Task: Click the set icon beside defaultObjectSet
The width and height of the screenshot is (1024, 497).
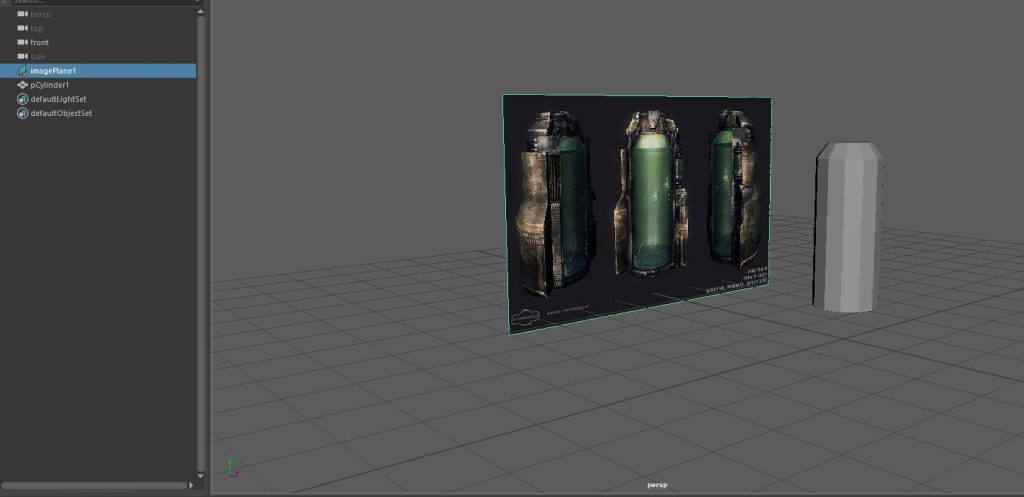Action: pyautogui.click(x=22, y=114)
